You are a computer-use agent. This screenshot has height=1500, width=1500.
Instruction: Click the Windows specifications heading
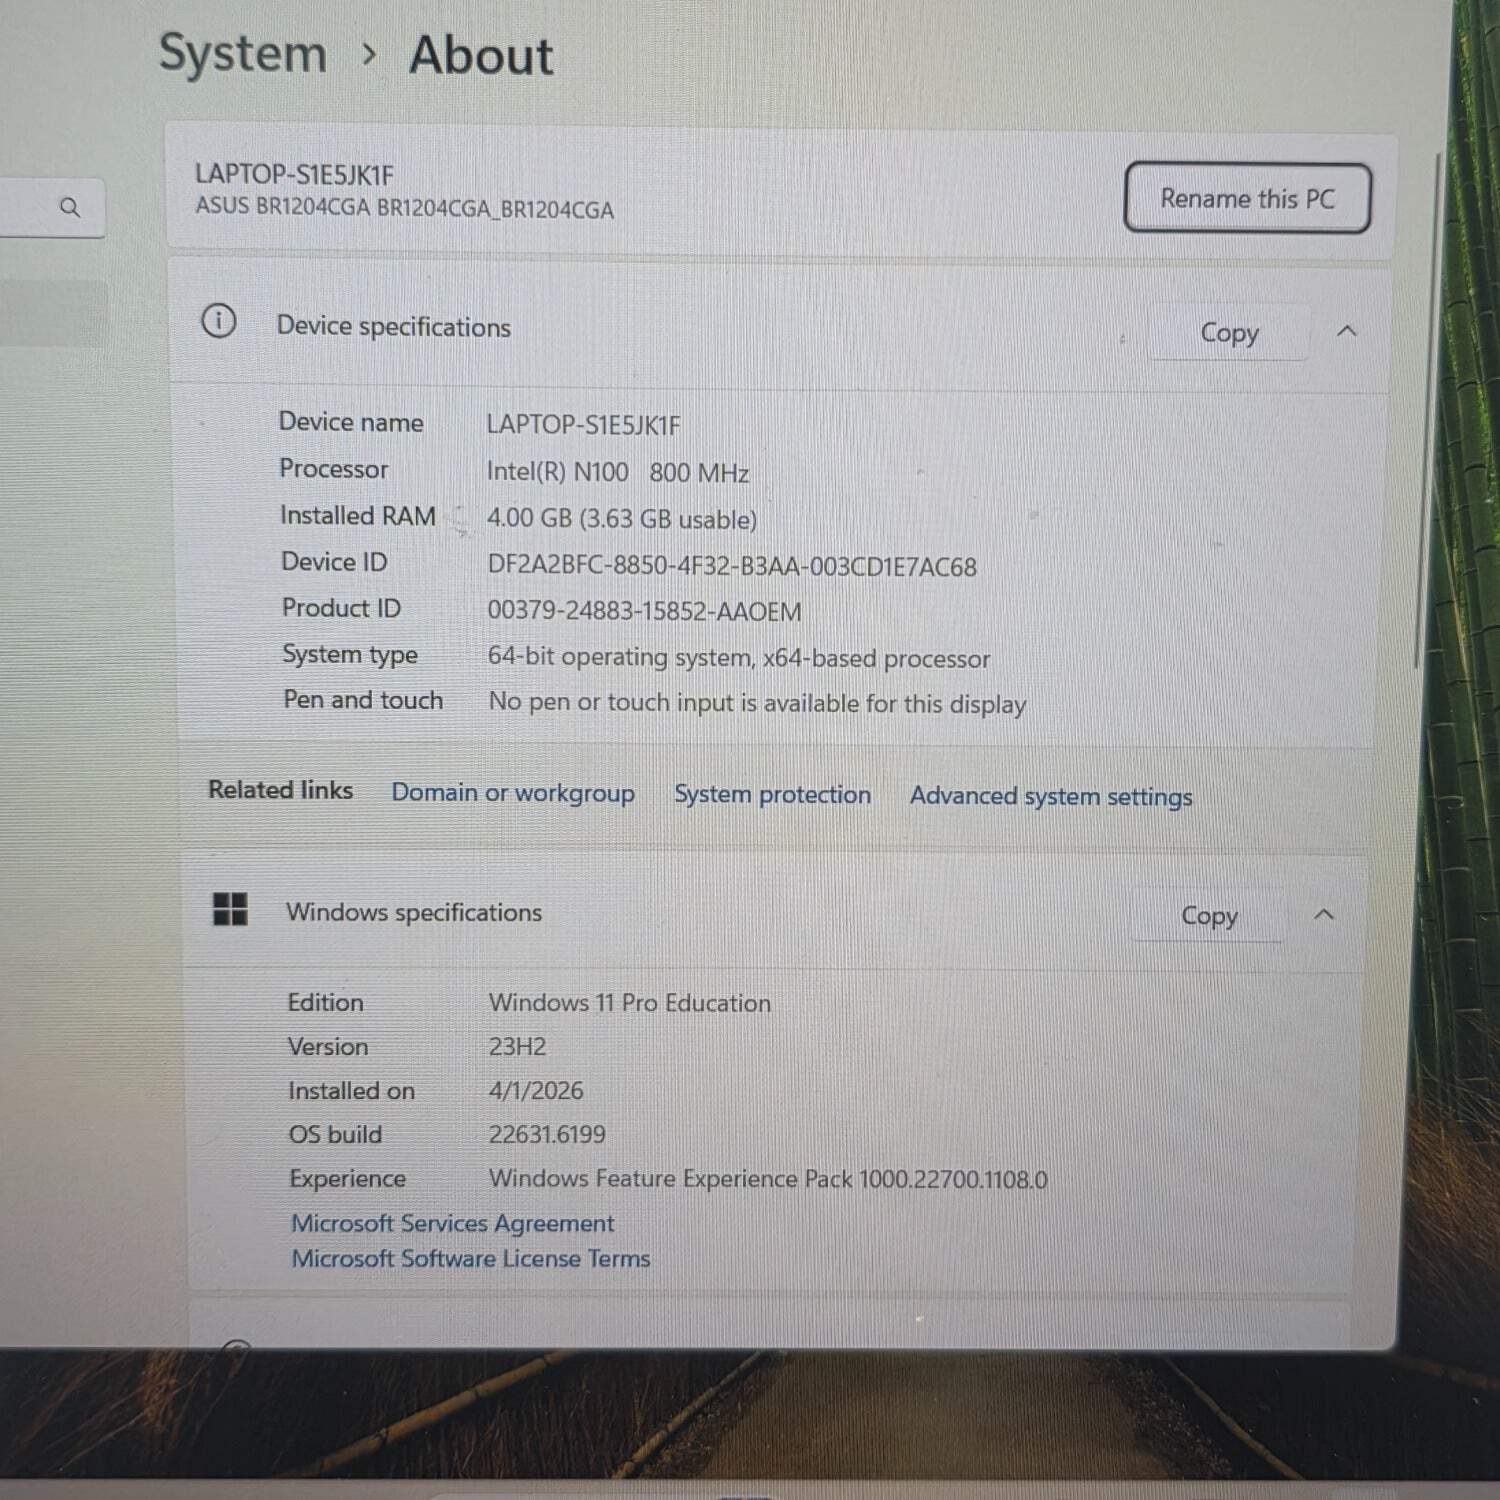point(414,912)
